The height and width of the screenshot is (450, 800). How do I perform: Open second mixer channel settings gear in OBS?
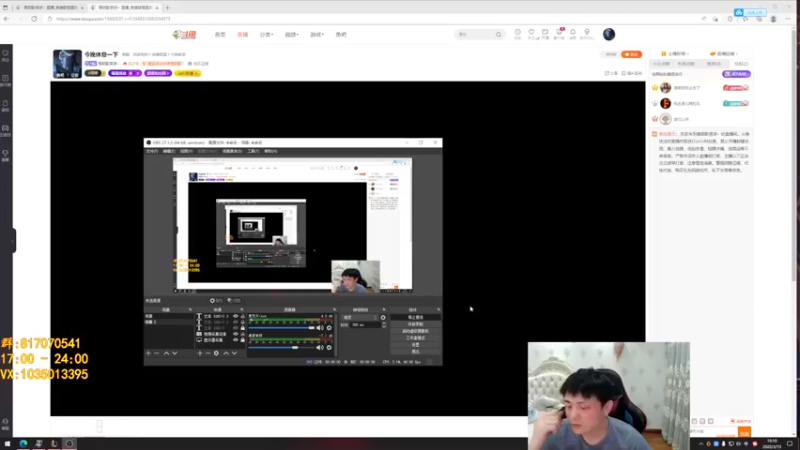coord(329,347)
